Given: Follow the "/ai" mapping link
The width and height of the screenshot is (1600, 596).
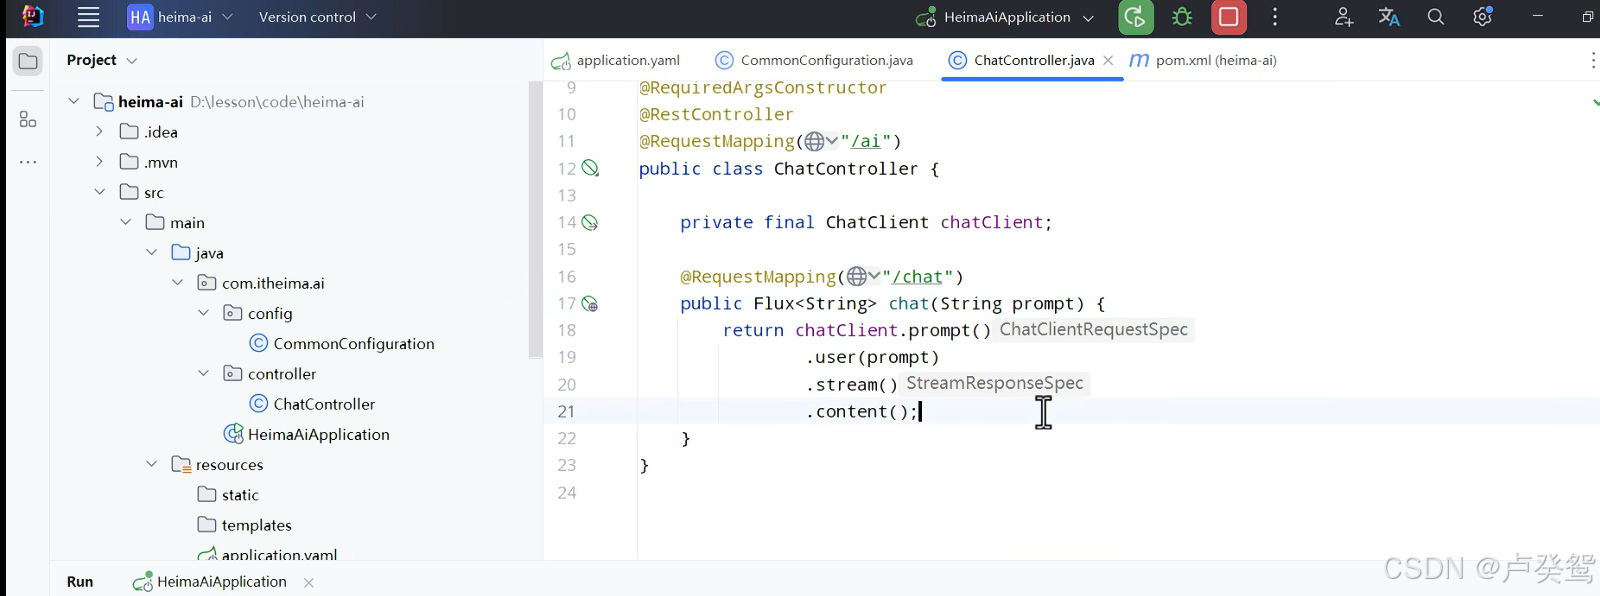Looking at the screenshot, I should coord(866,142).
